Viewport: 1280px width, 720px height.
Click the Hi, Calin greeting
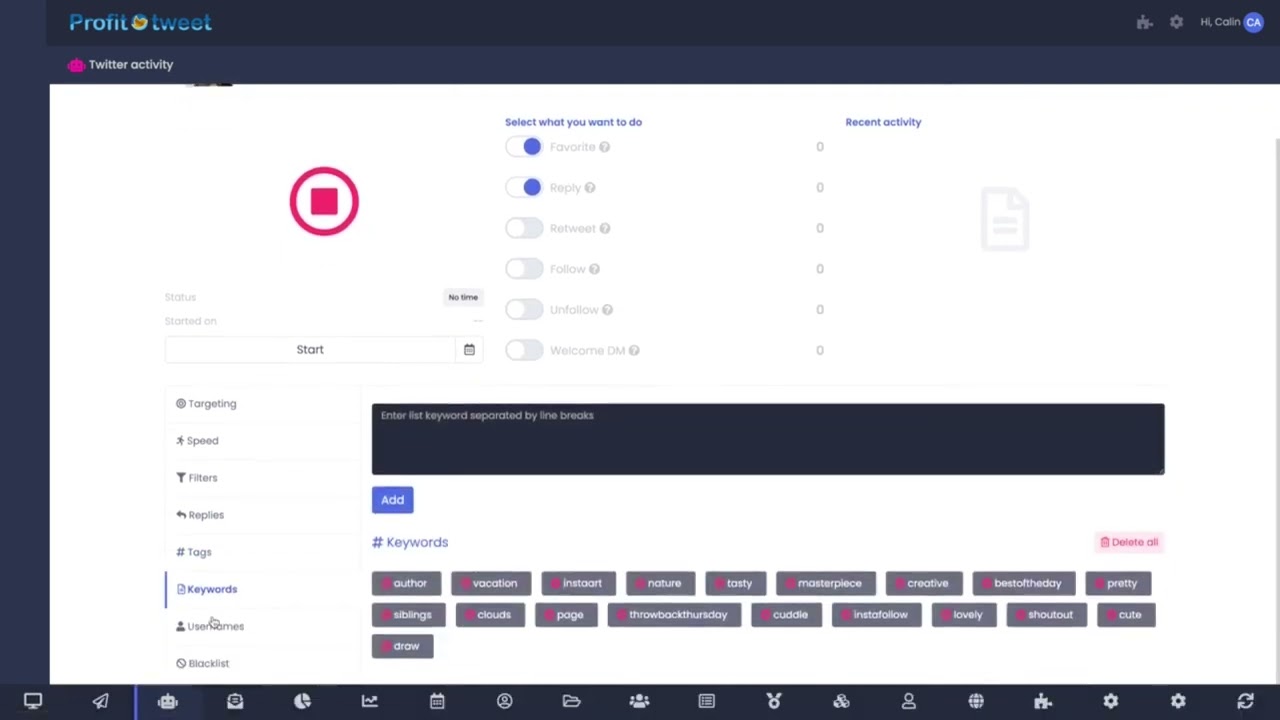(x=1220, y=22)
